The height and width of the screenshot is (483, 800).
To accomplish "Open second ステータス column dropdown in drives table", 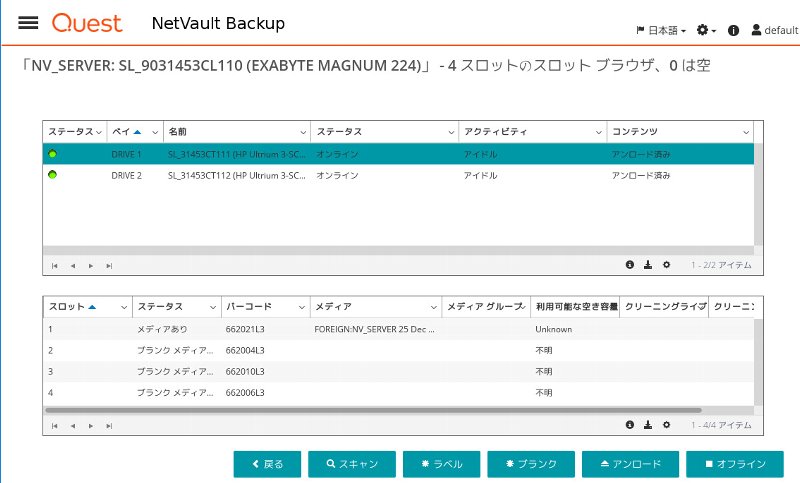I will coord(451,132).
